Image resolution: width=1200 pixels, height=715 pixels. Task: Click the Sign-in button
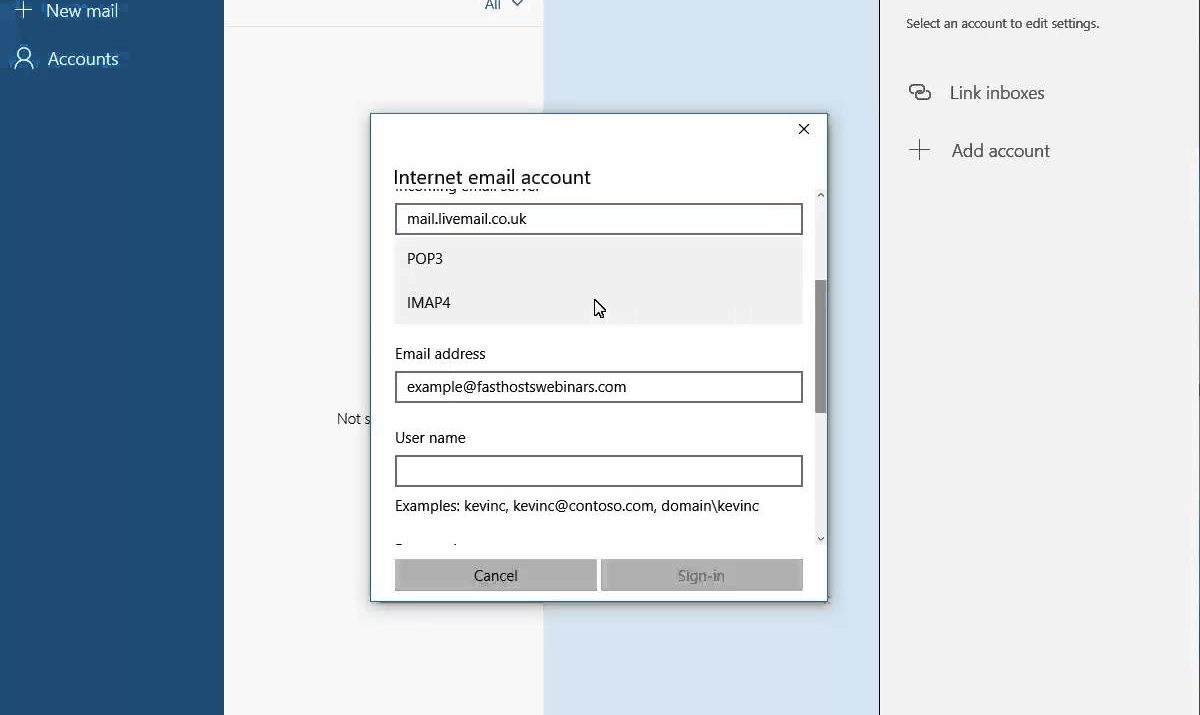point(701,575)
